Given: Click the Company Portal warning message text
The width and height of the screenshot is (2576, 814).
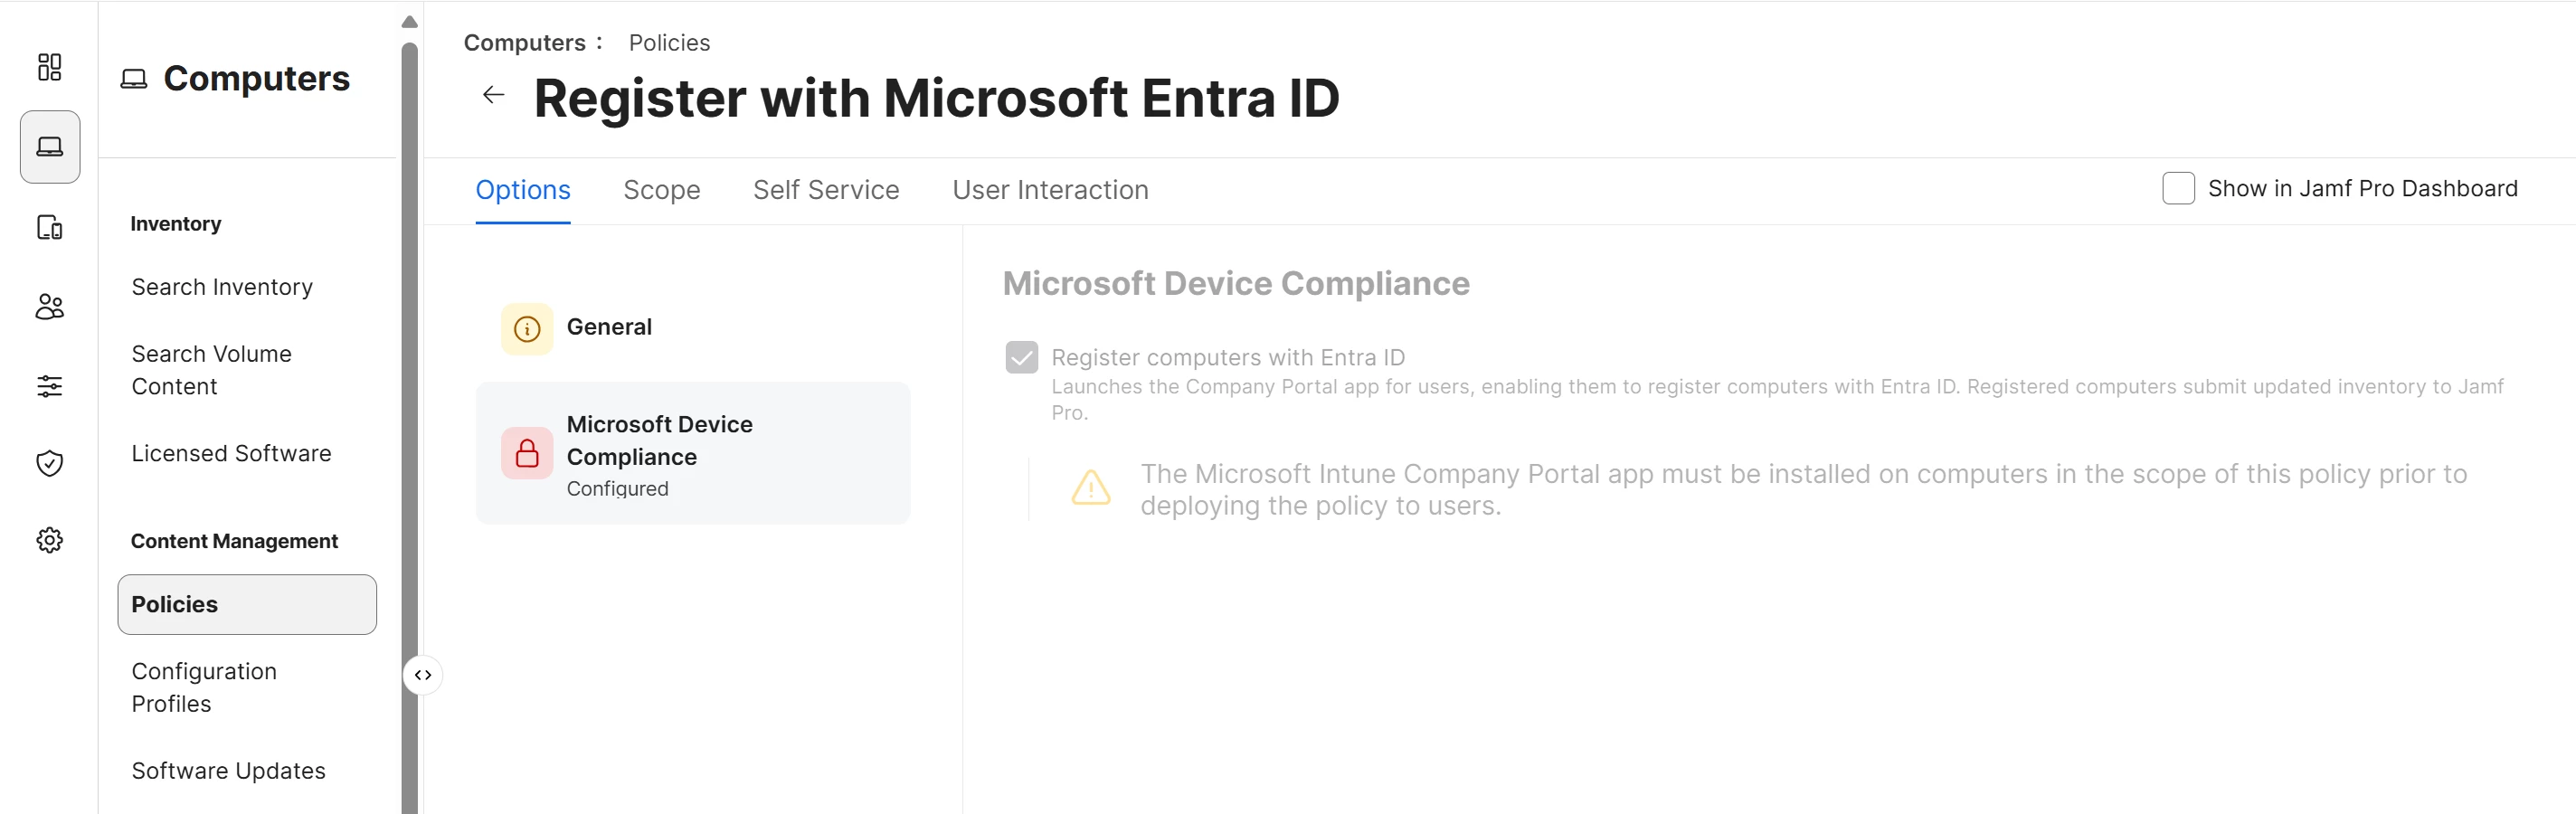Looking at the screenshot, I should coord(1804,489).
